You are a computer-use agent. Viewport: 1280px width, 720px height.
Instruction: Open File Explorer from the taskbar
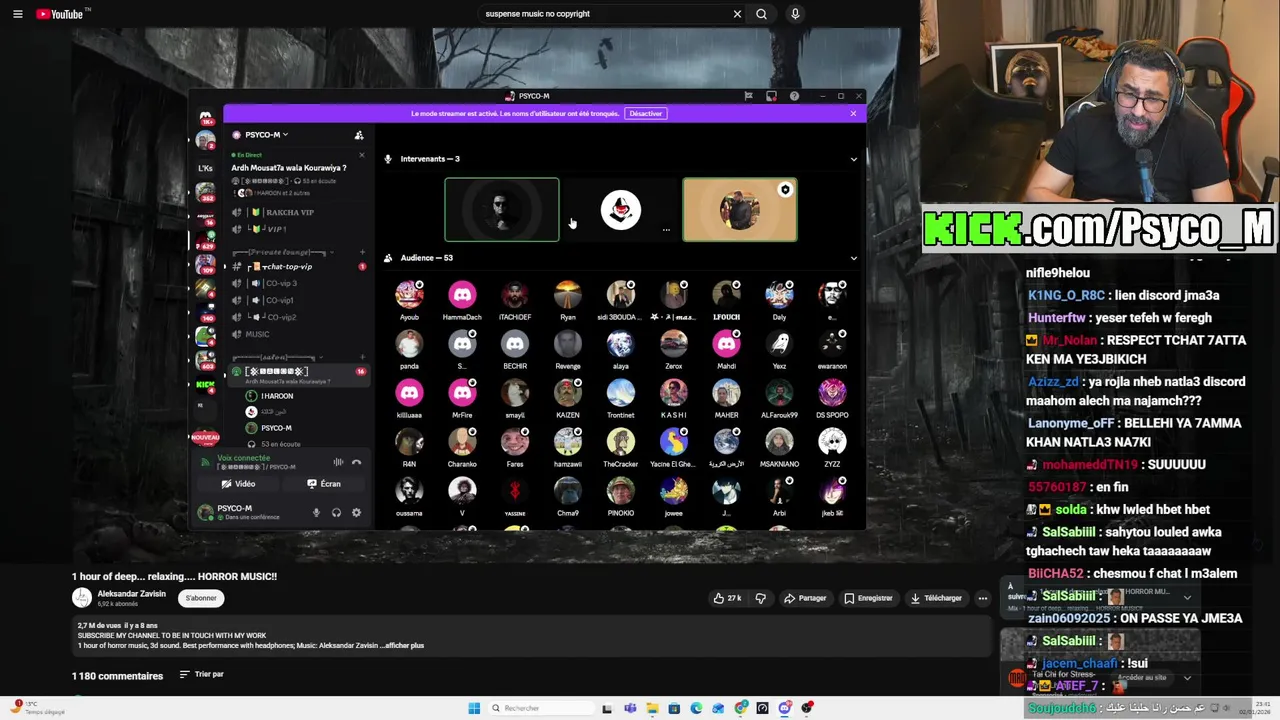pyautogui.click(x=652, y=708)
